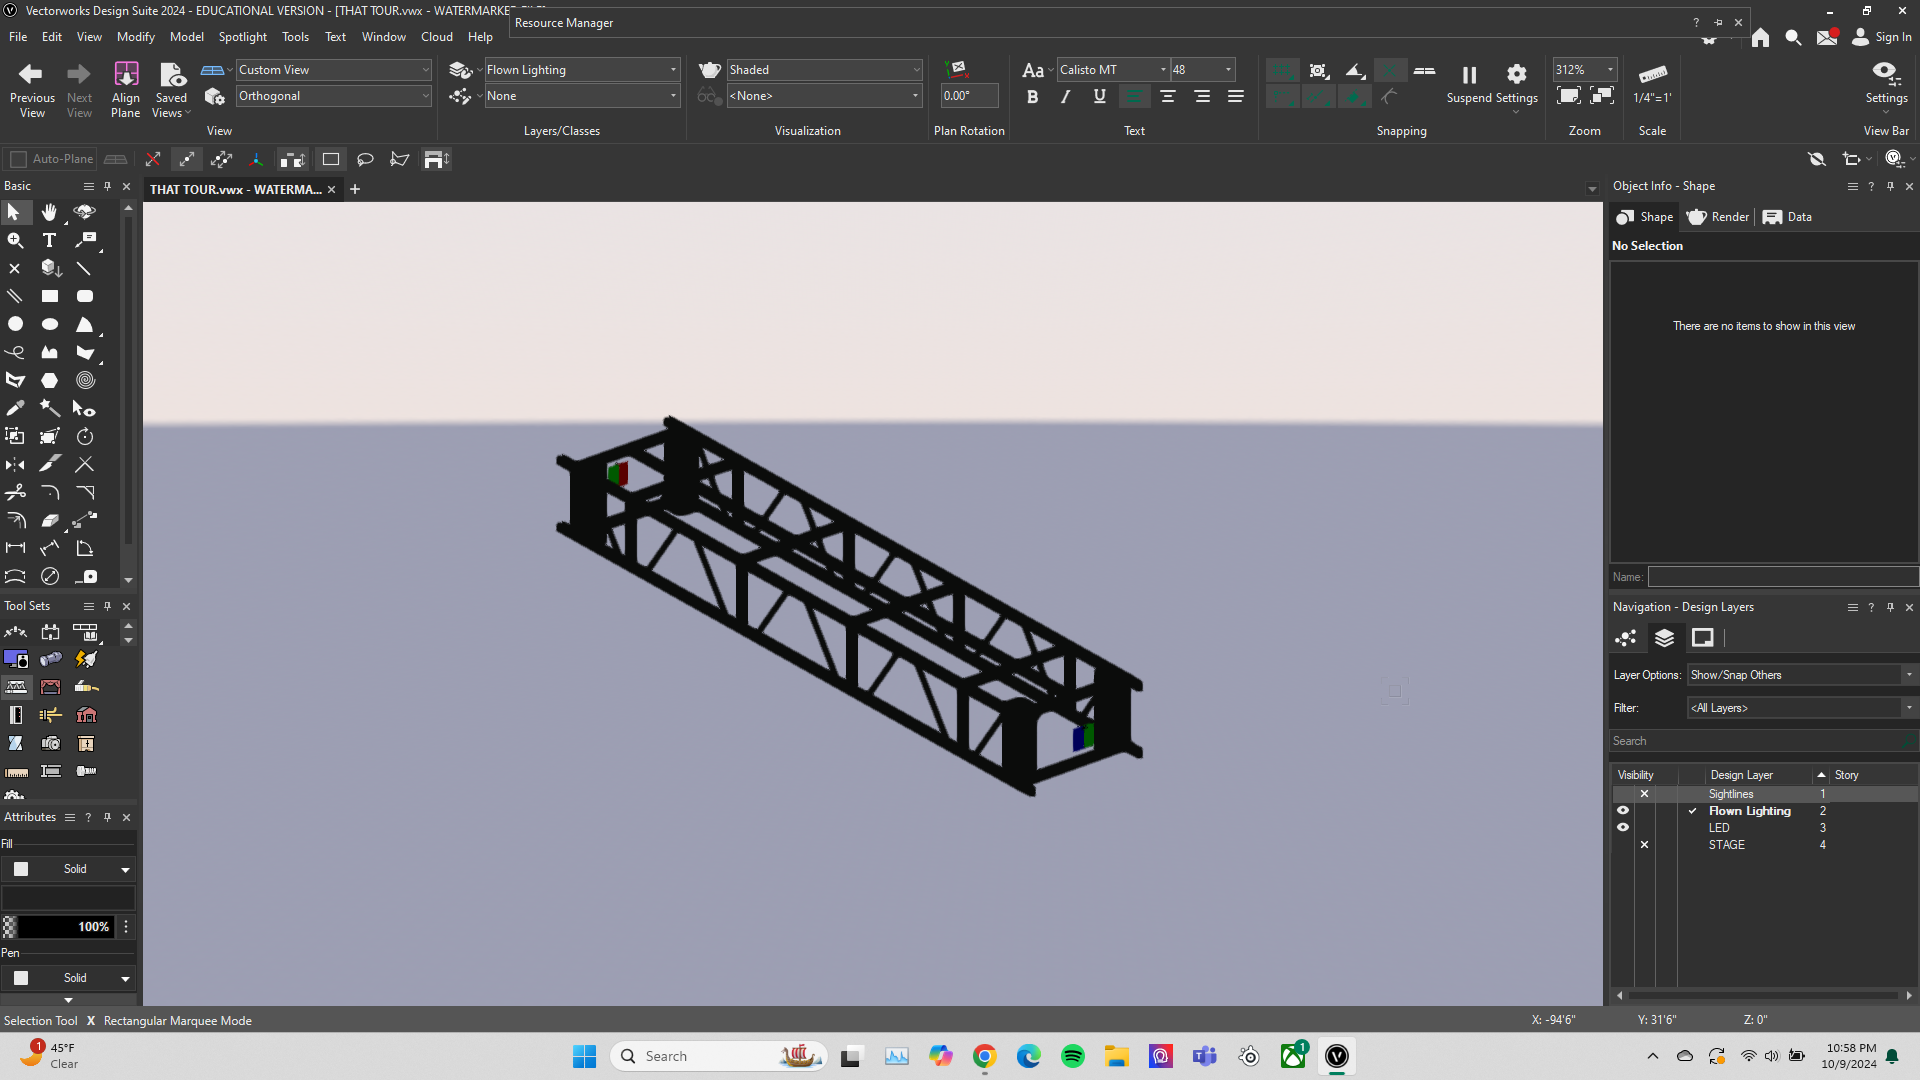1920x1080 pixels.
Task: Click the Suspend snapping icon
Action: pyautogui.click(x=1469, y=75)
